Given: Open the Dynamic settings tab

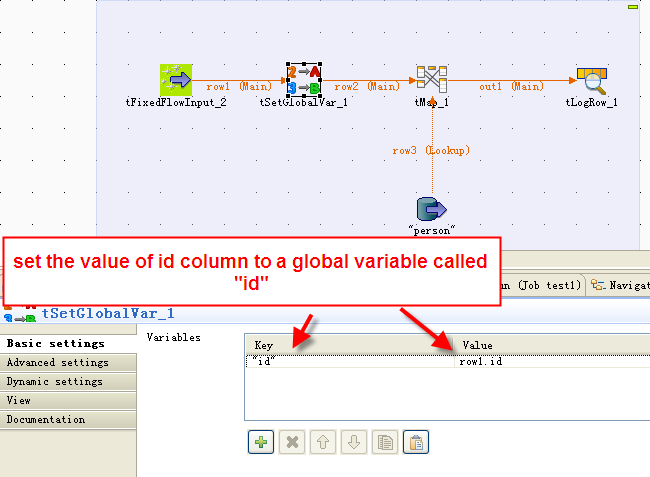Looking at the screenshot, I should [68, 382].
